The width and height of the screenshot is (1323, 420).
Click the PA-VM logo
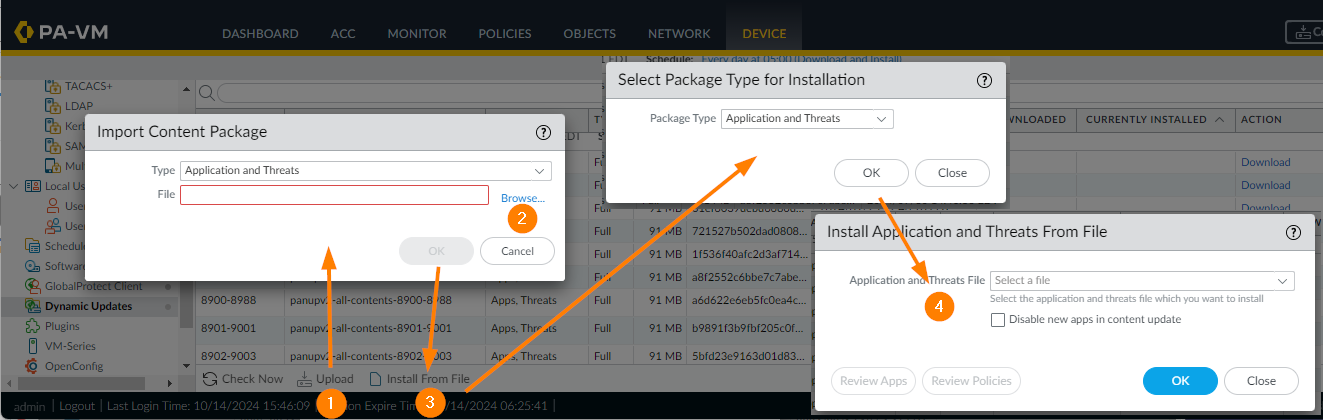point(62,32)
